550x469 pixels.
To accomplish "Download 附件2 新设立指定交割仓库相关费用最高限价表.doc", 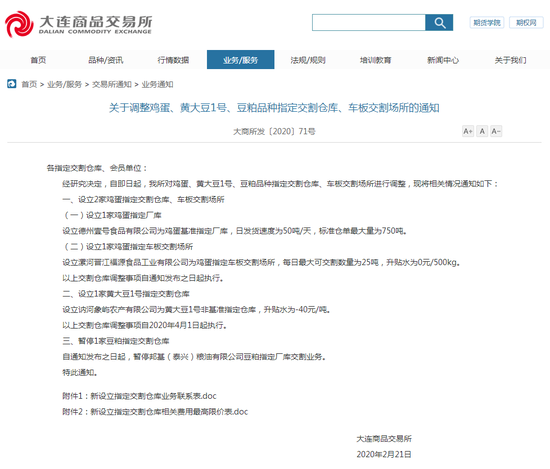I will click(155, 411).
